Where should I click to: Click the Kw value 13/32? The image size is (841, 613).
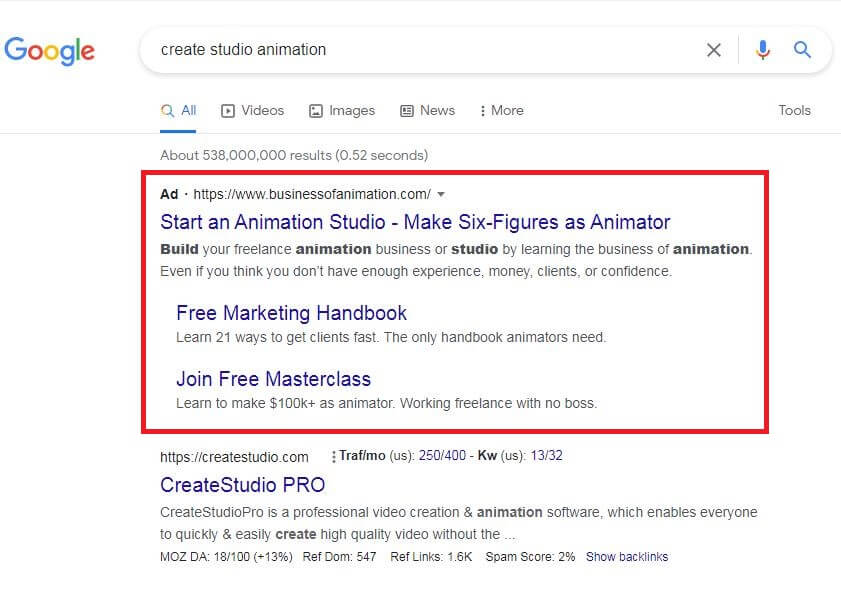547,456
